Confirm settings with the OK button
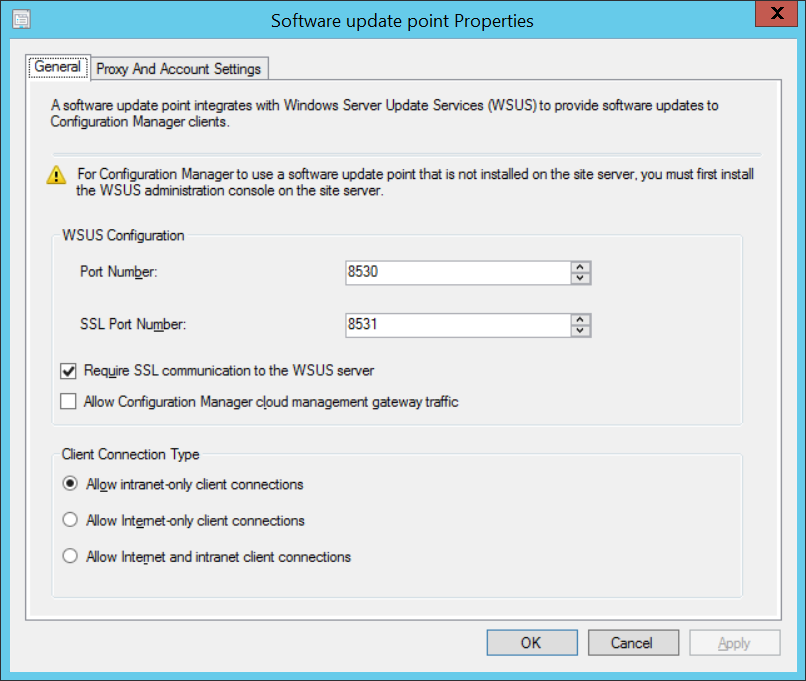 coord(532,642)
